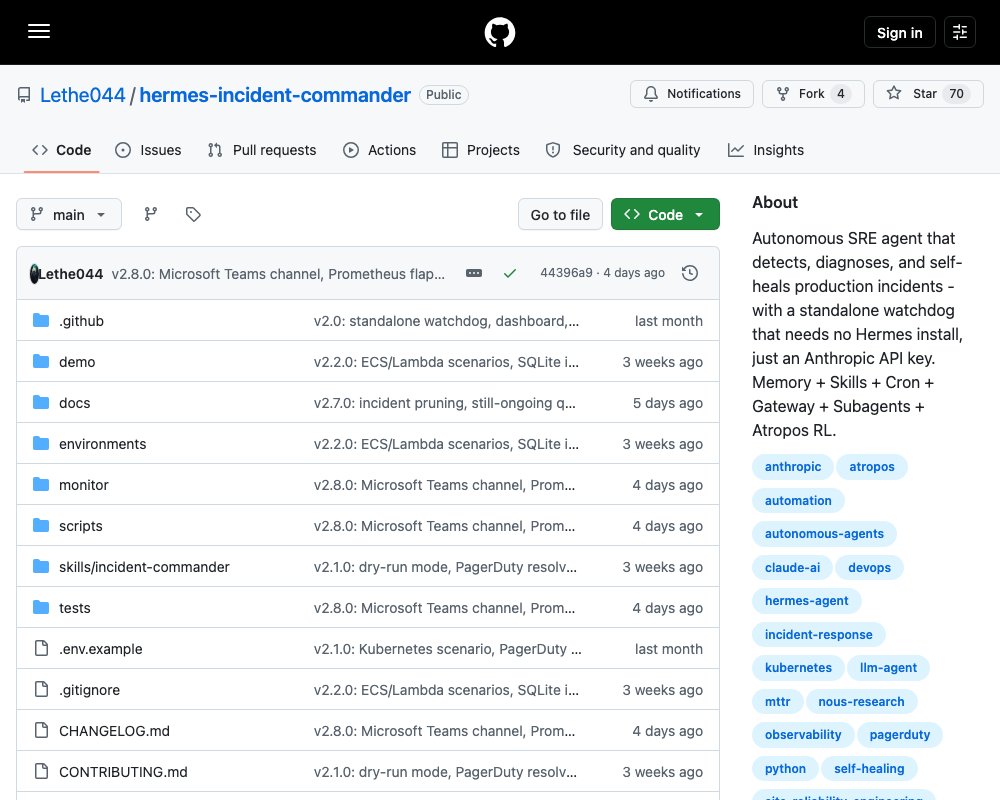The height and width of the screenshot is (800, 1000).
Task: Open the Insights tab
Action: click(x=766, y=150)
